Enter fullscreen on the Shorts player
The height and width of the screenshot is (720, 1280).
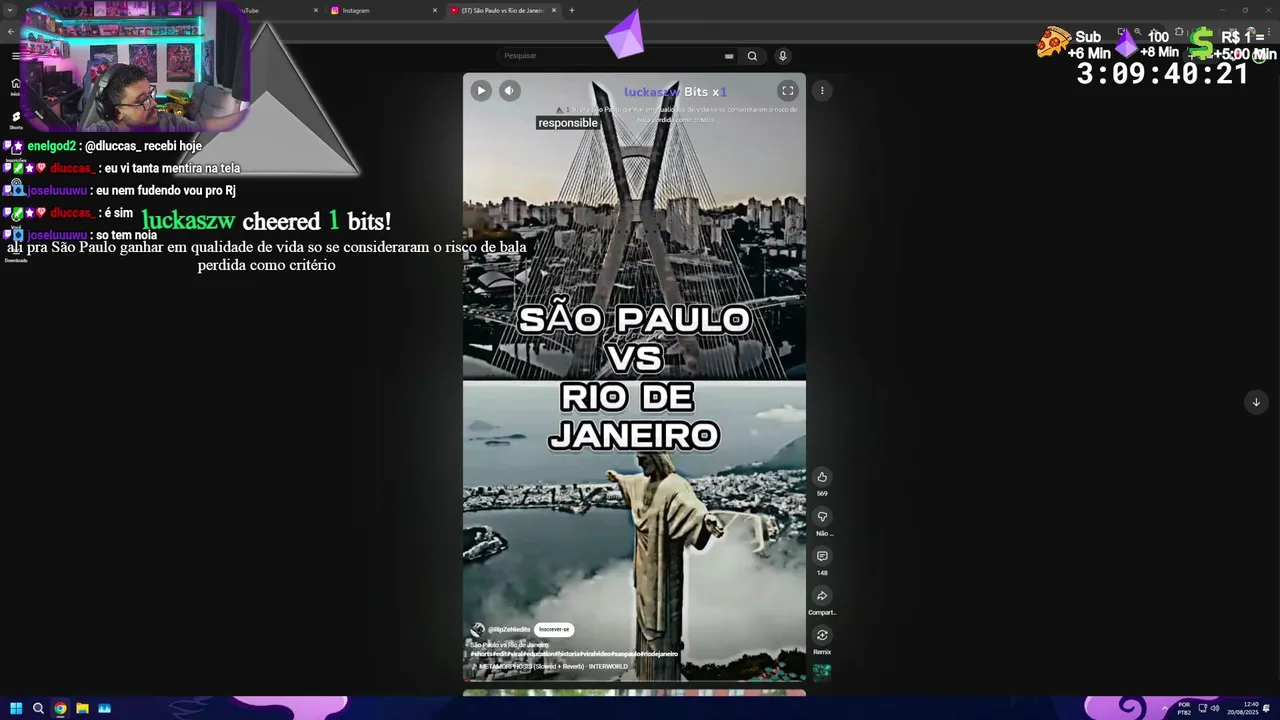788,91
